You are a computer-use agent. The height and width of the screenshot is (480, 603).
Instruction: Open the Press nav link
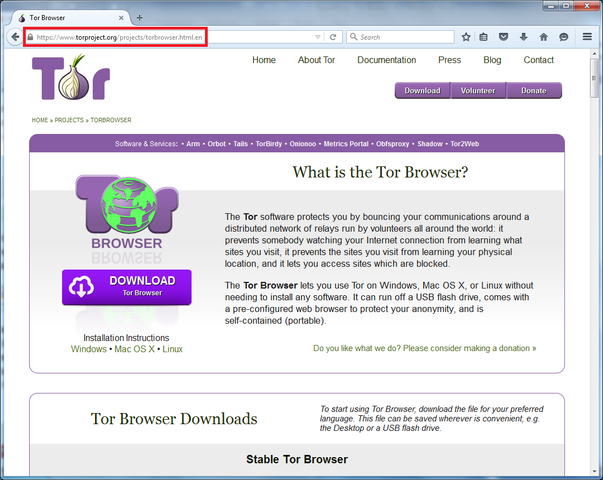pos(450,60)
